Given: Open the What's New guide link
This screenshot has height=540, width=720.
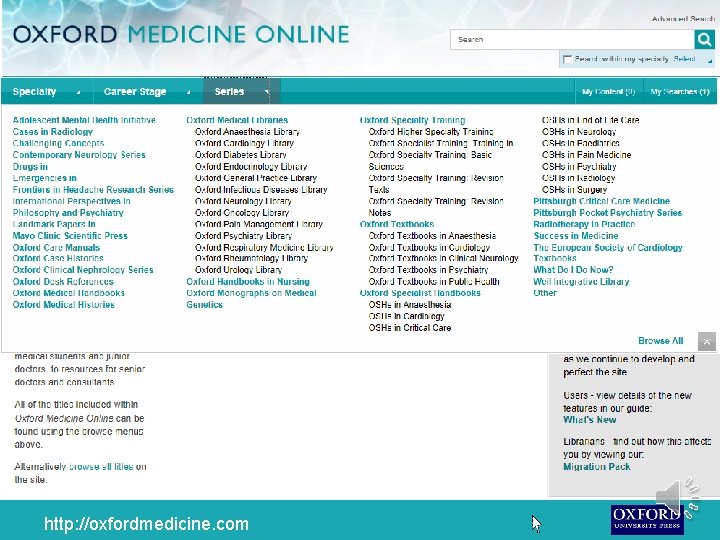Looking at the screenshot, I should pyautogui.click(x=590, y=420).
